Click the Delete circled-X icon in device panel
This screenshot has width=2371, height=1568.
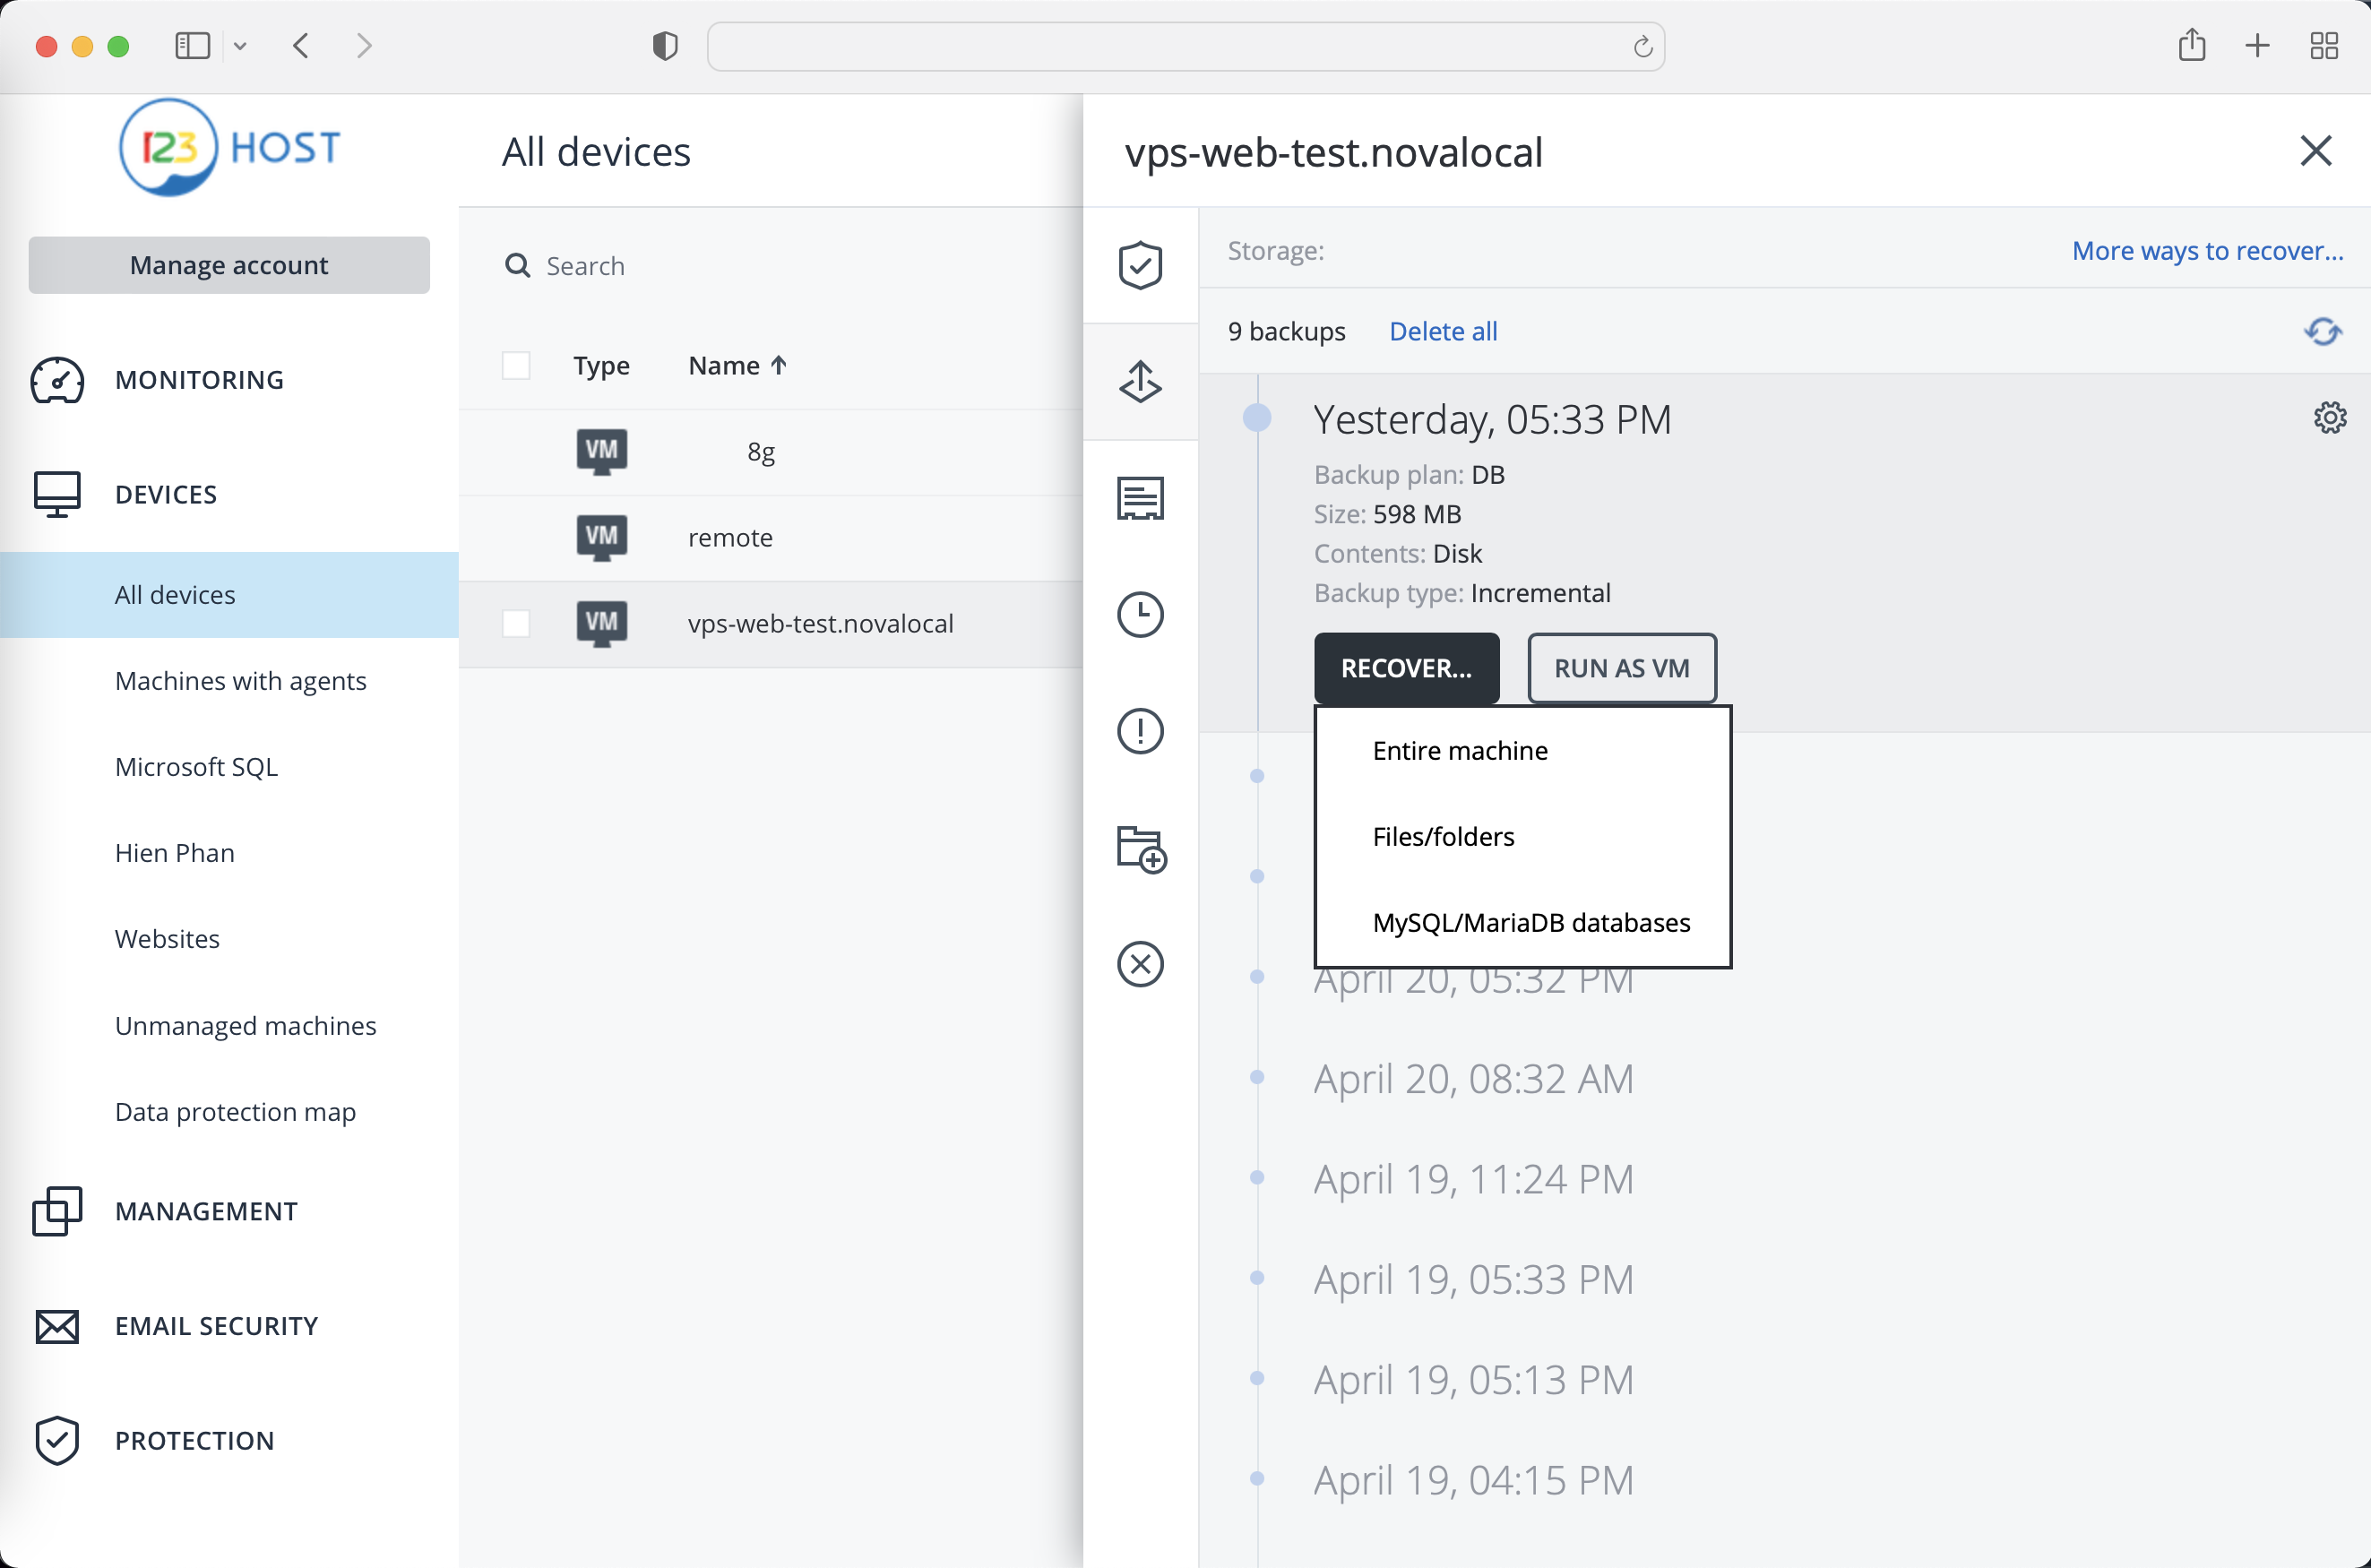(x=1140, y=964)
